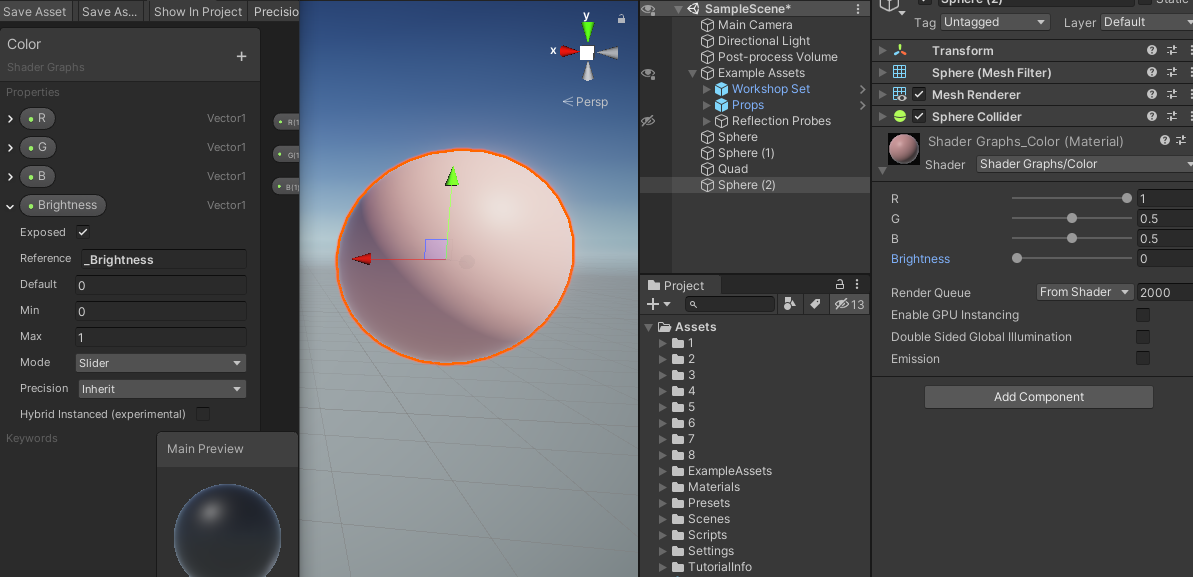The width and height of the screenshot is (1193, 577).
Task: Show hidden Reflection Probes via eye icon
Action: tap(648, 121)
